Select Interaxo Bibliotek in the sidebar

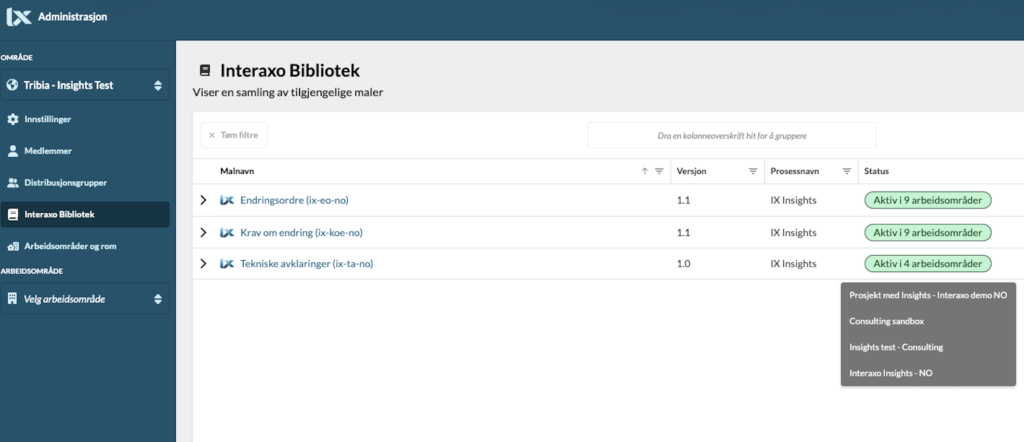pyautogui.click(x=85, y=214)
